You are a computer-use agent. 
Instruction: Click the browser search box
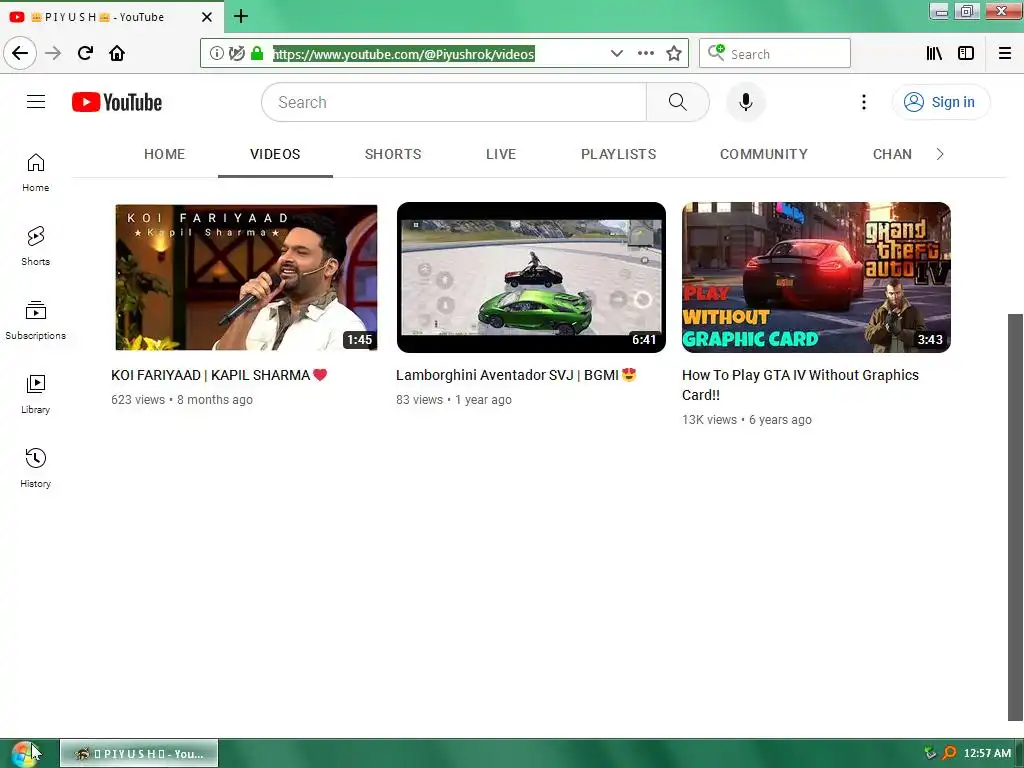pyautogui.click(x=775, y=54)
